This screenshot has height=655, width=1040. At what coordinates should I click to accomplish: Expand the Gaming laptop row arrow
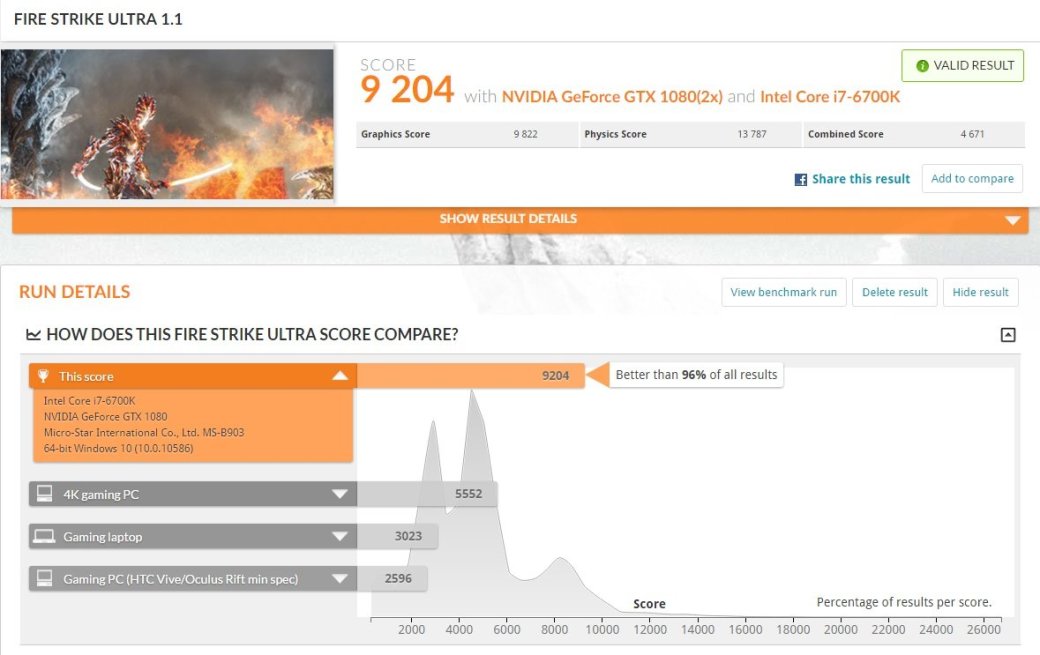pos(340,536)
